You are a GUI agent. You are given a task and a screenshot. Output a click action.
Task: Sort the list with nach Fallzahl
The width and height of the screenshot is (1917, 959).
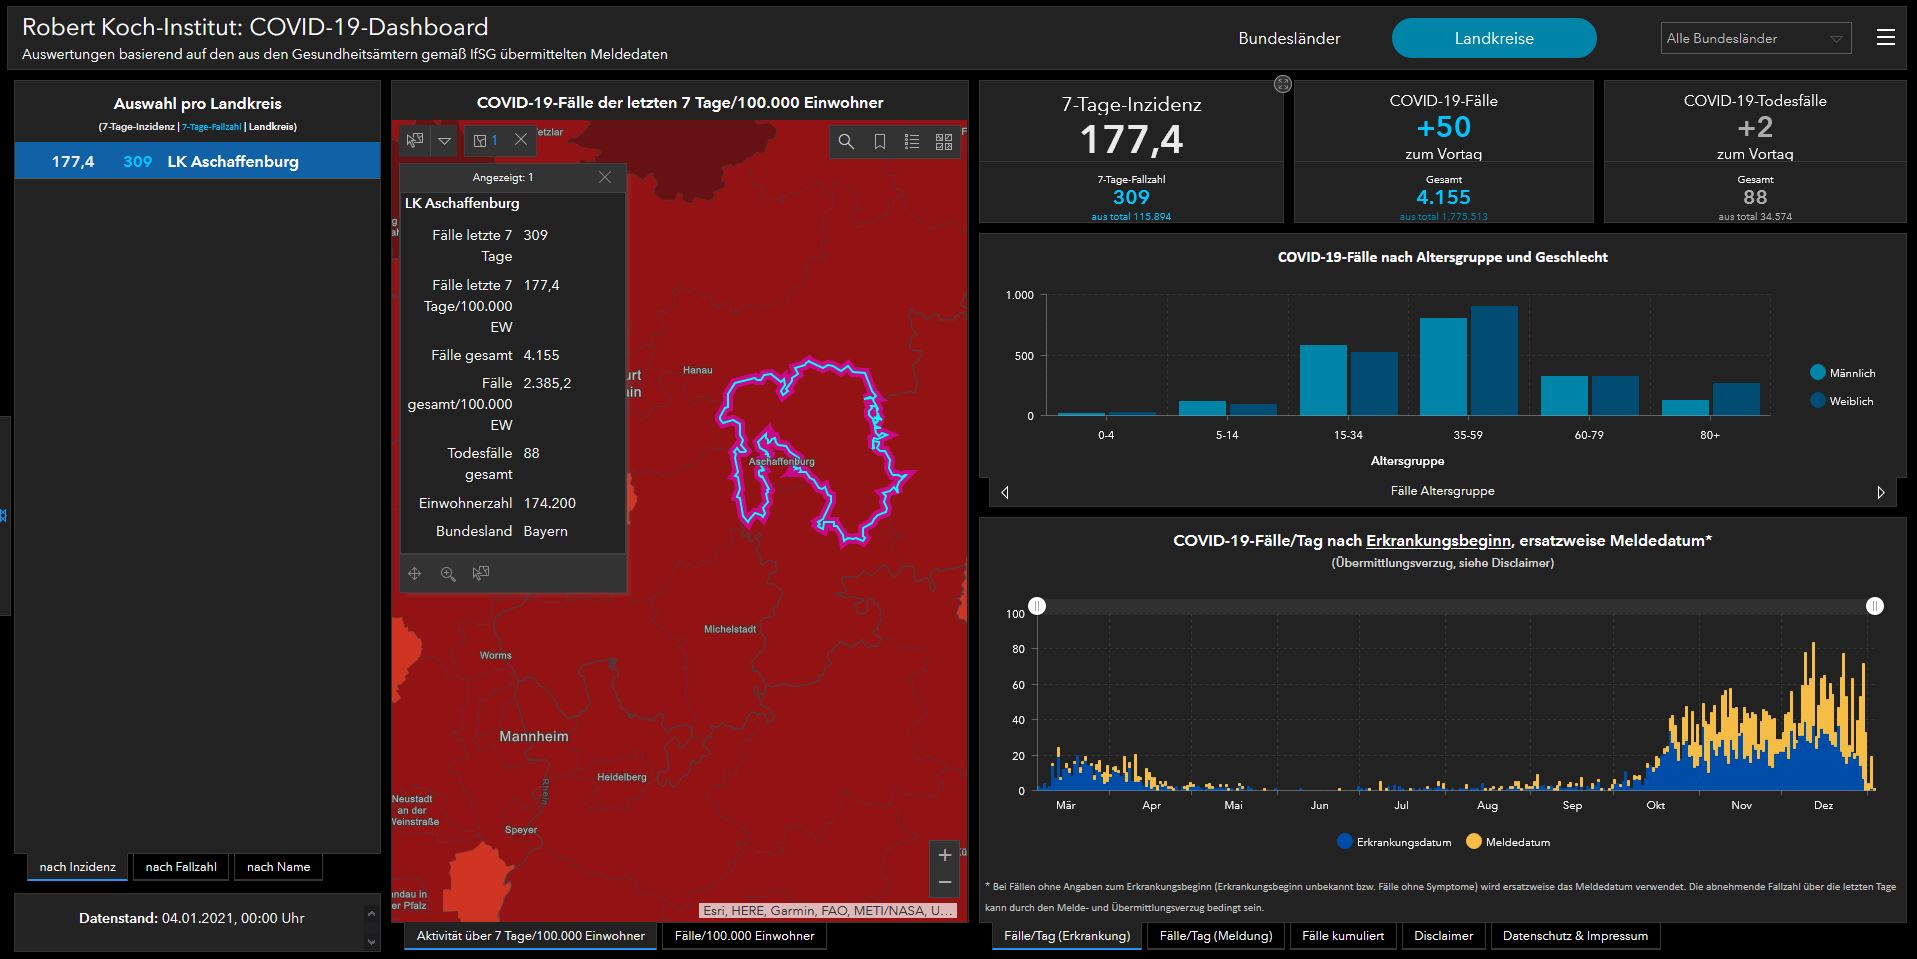[181, 867]
